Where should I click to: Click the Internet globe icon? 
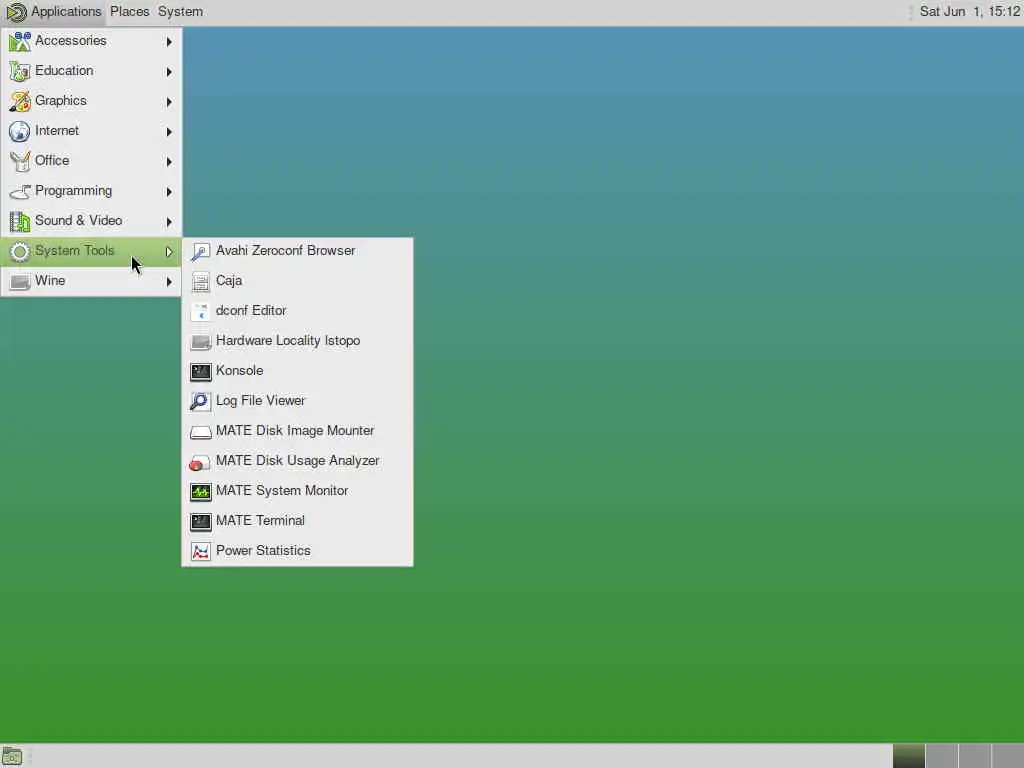click(x=20, y=131)
